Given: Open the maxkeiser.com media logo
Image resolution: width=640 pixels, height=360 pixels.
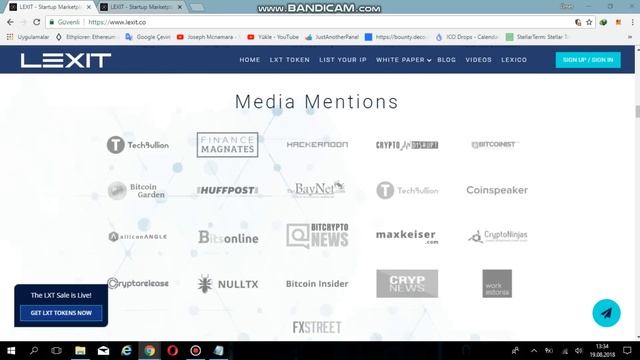Looking at the screenshot, I should 407,236.
